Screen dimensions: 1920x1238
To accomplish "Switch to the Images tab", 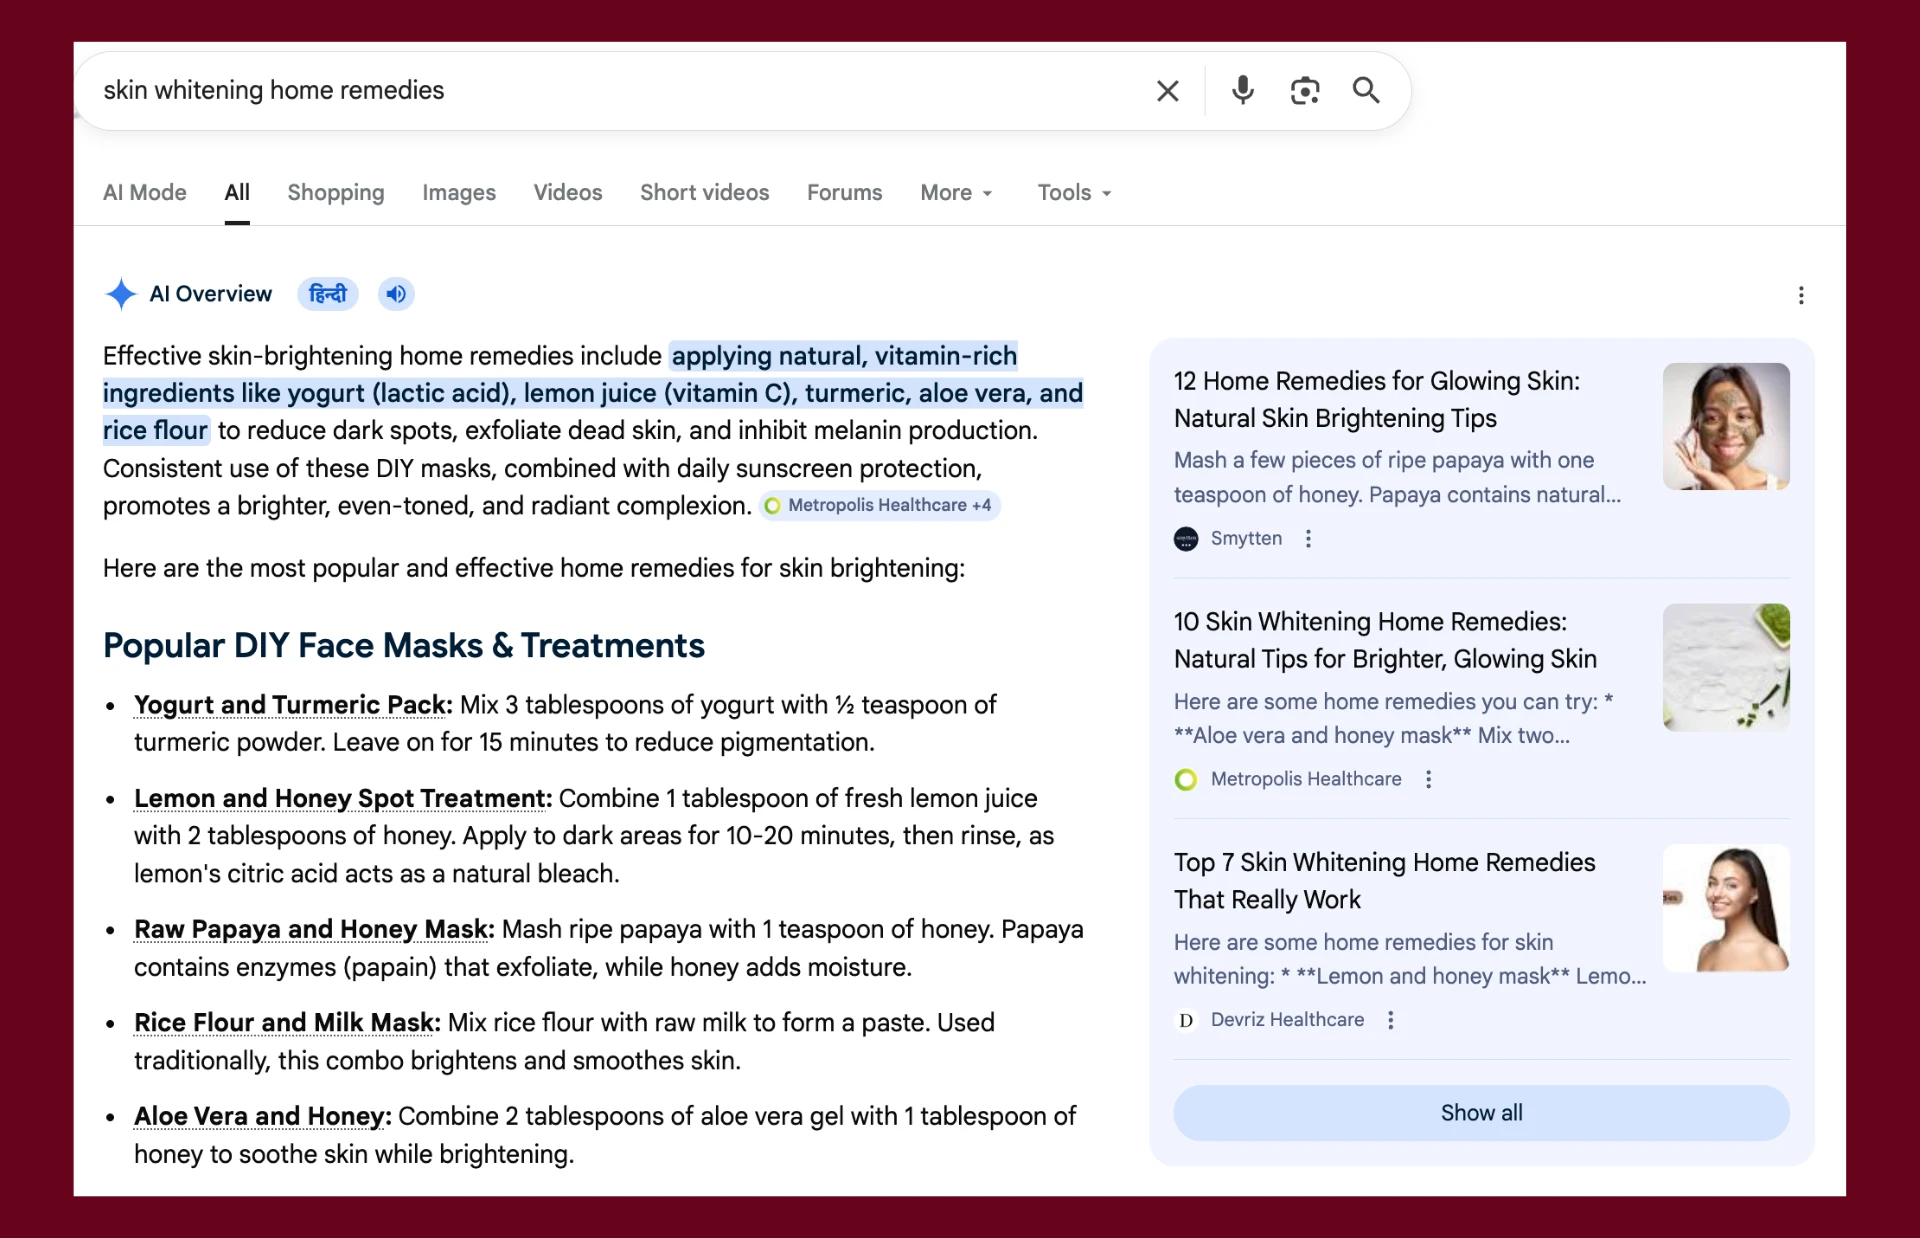I will click(459, 192).
